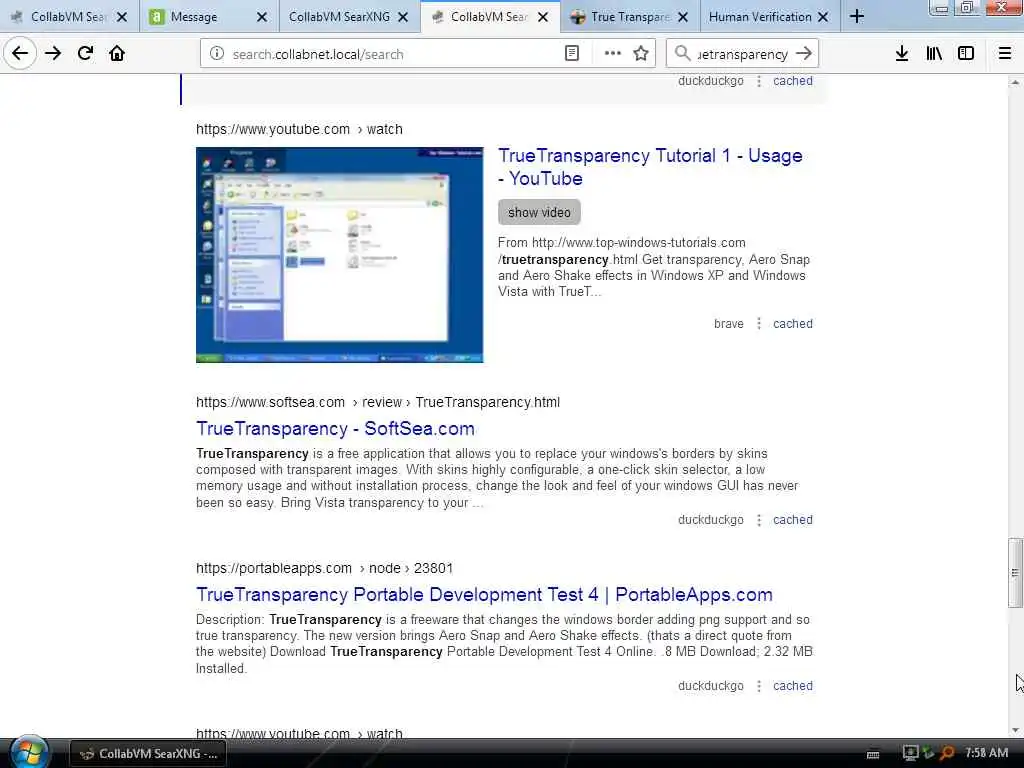Toggle the sidebar view icon
1024x768 pixels.
tap(966, 54)
